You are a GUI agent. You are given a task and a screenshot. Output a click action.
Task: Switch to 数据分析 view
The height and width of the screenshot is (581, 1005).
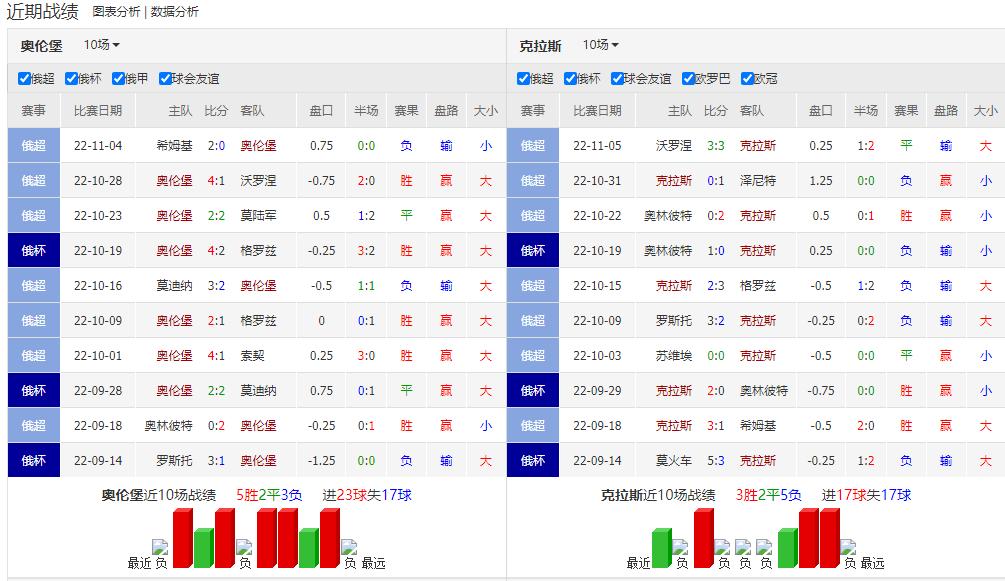click(x=175, y=12)
